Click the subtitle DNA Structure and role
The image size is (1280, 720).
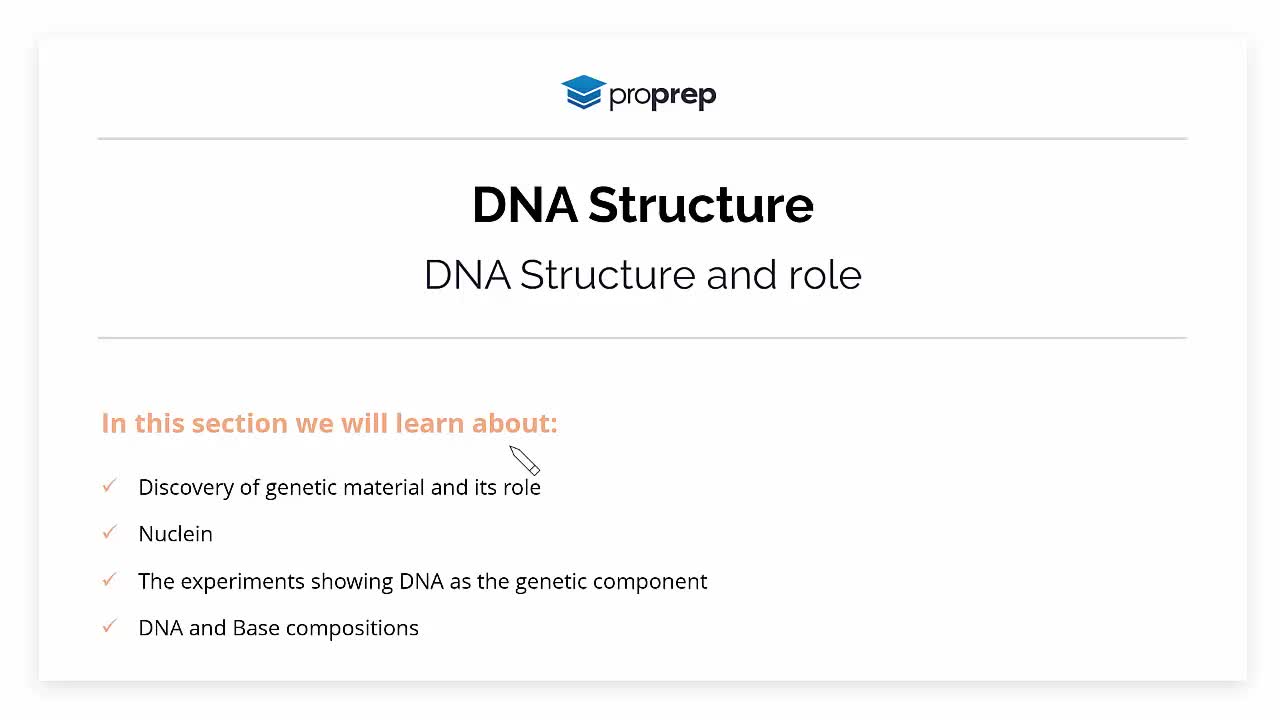coord(642,275)
